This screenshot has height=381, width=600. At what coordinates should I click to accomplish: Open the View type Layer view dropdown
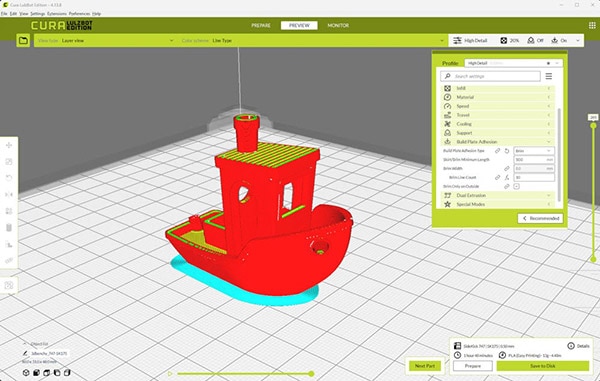tap(106, 40)
